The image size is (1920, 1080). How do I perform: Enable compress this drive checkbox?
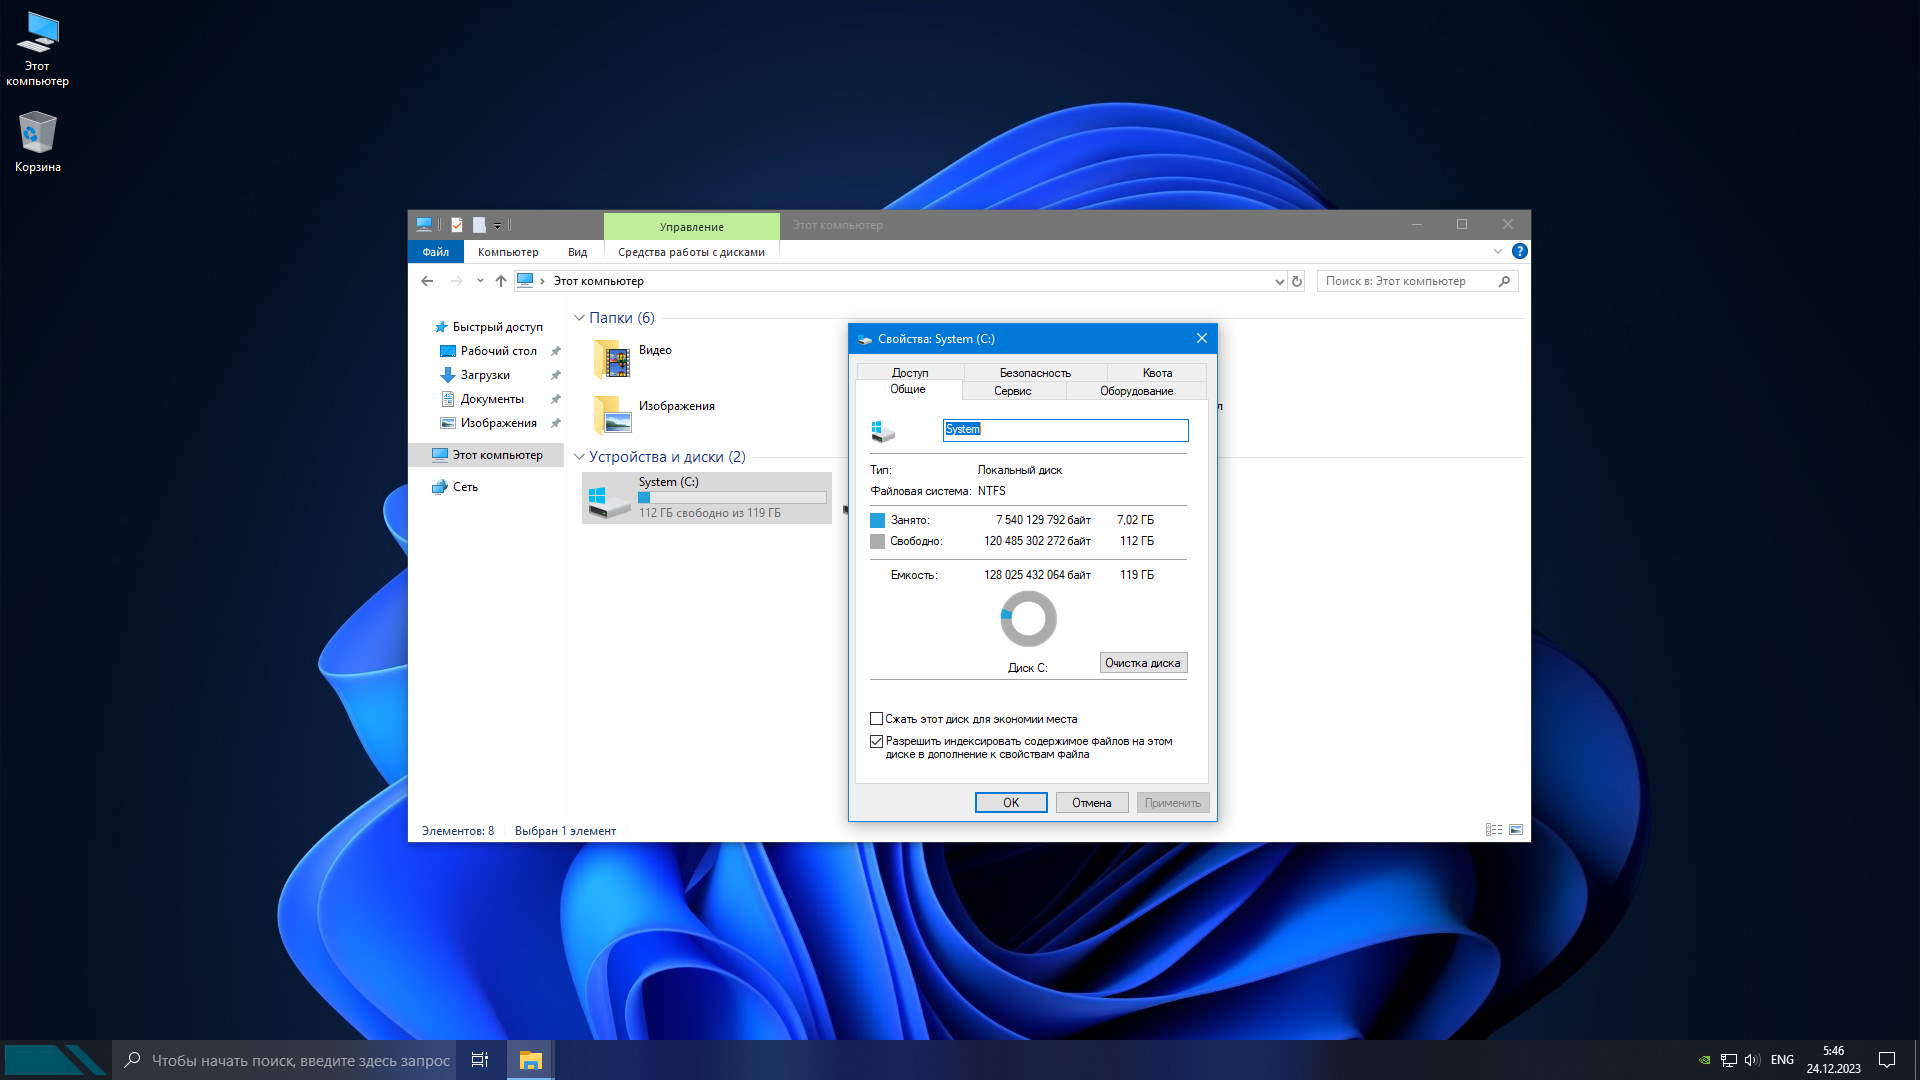[x=877, y=719]
